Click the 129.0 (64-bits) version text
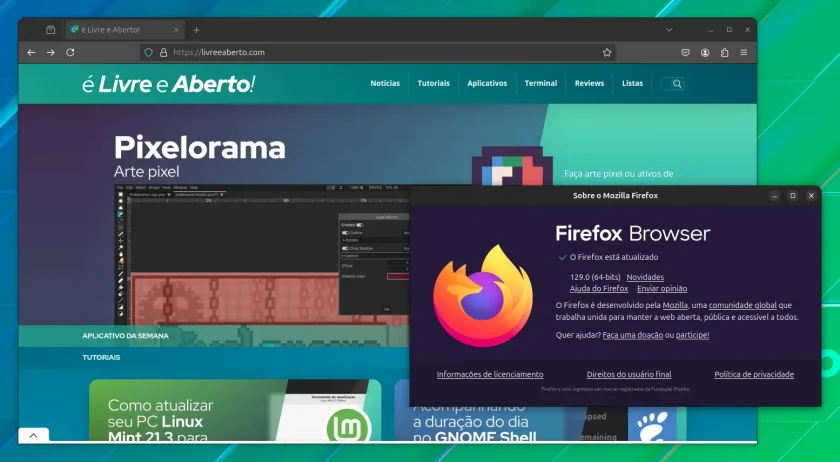The image size is (840, 462). (x=595, y=277)
